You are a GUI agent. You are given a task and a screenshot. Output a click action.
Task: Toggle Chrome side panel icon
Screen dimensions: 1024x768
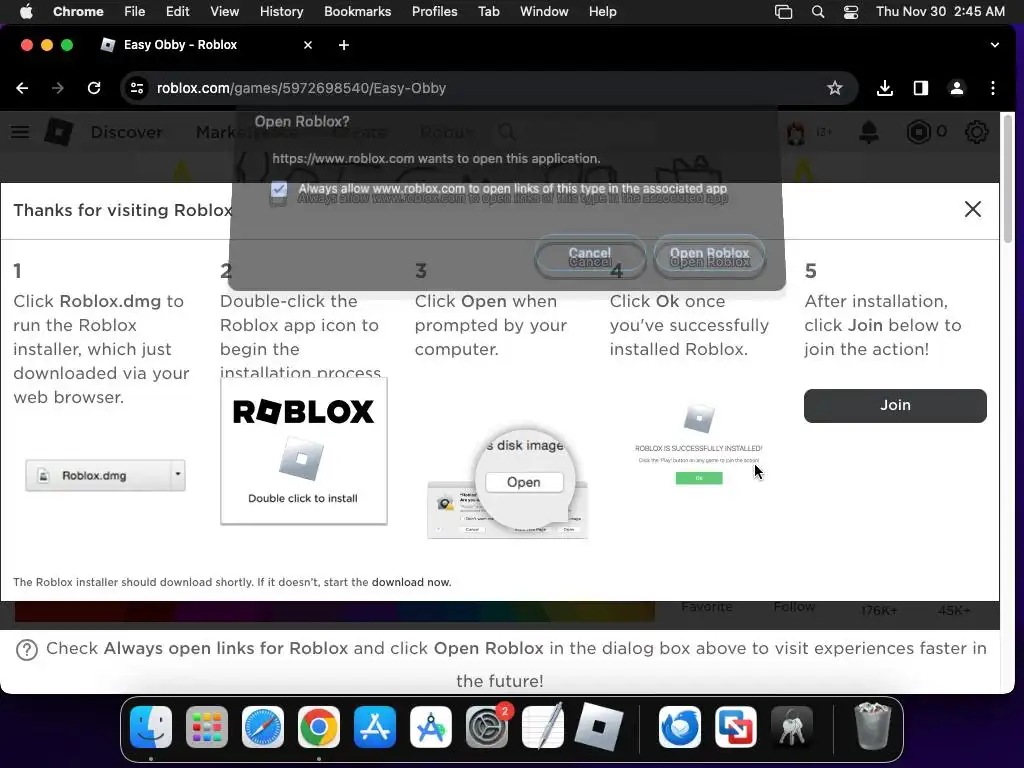(921, 88)
